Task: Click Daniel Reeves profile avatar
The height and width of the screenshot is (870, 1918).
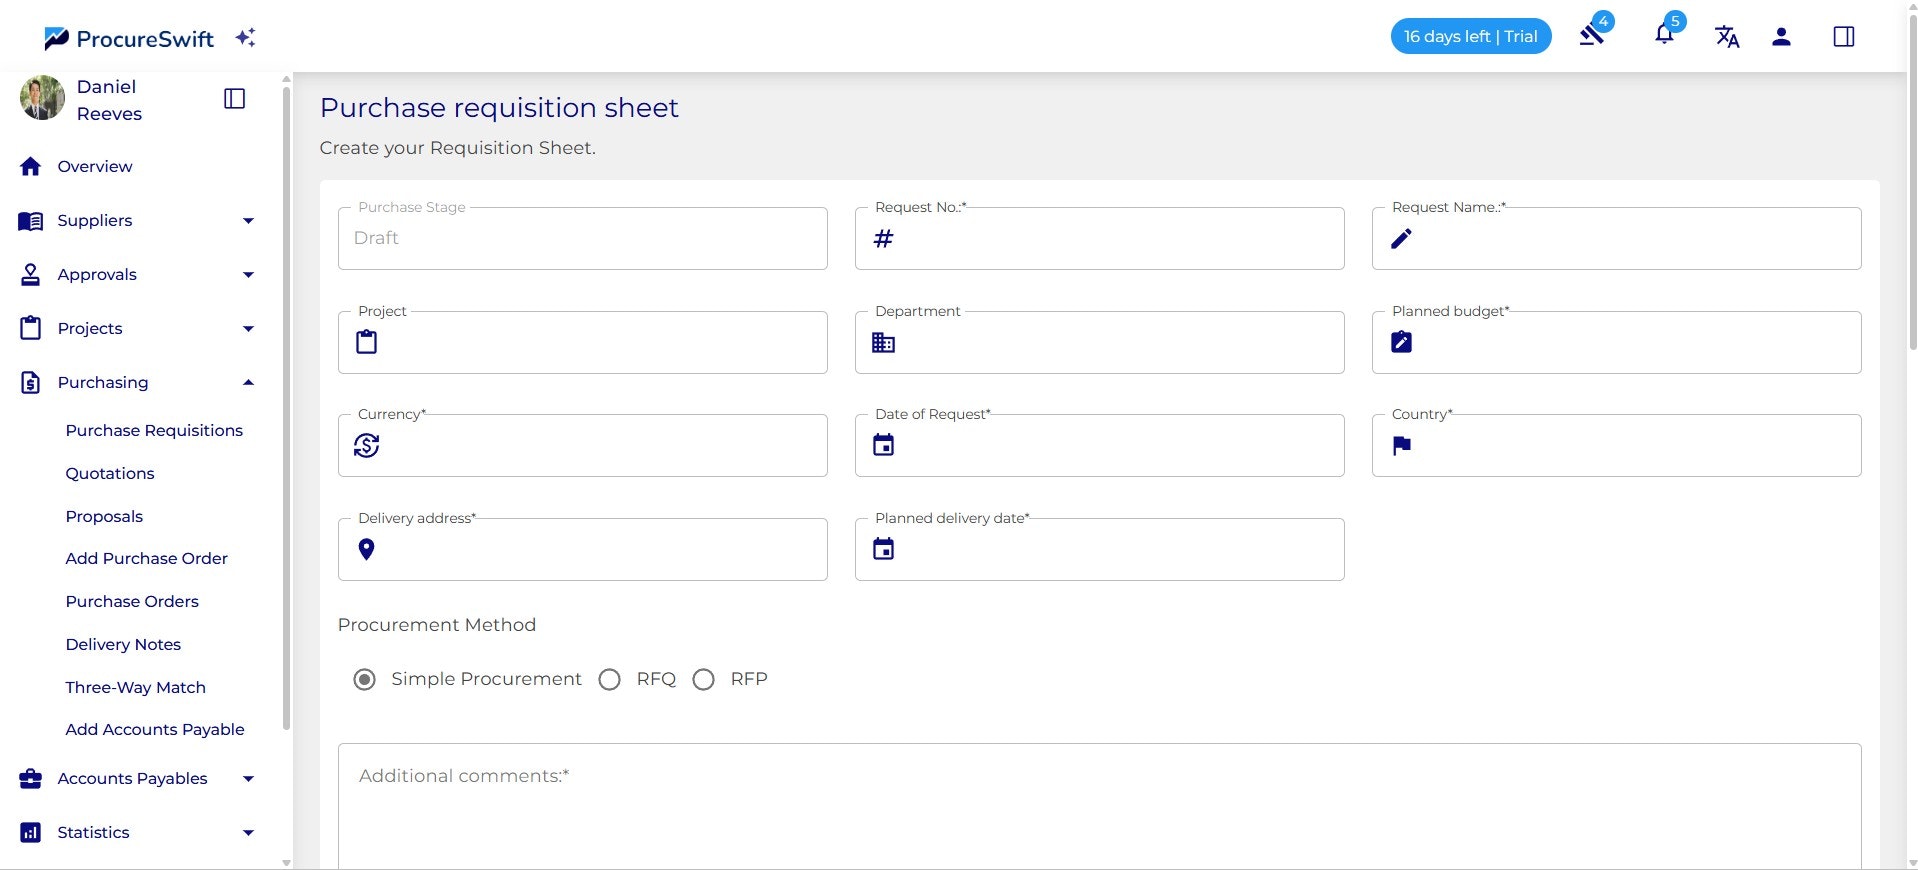Action: 42,98
